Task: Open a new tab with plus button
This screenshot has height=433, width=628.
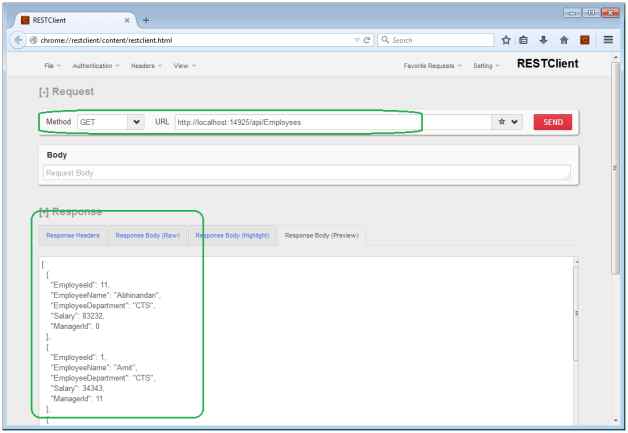Action: pos(147,20)
